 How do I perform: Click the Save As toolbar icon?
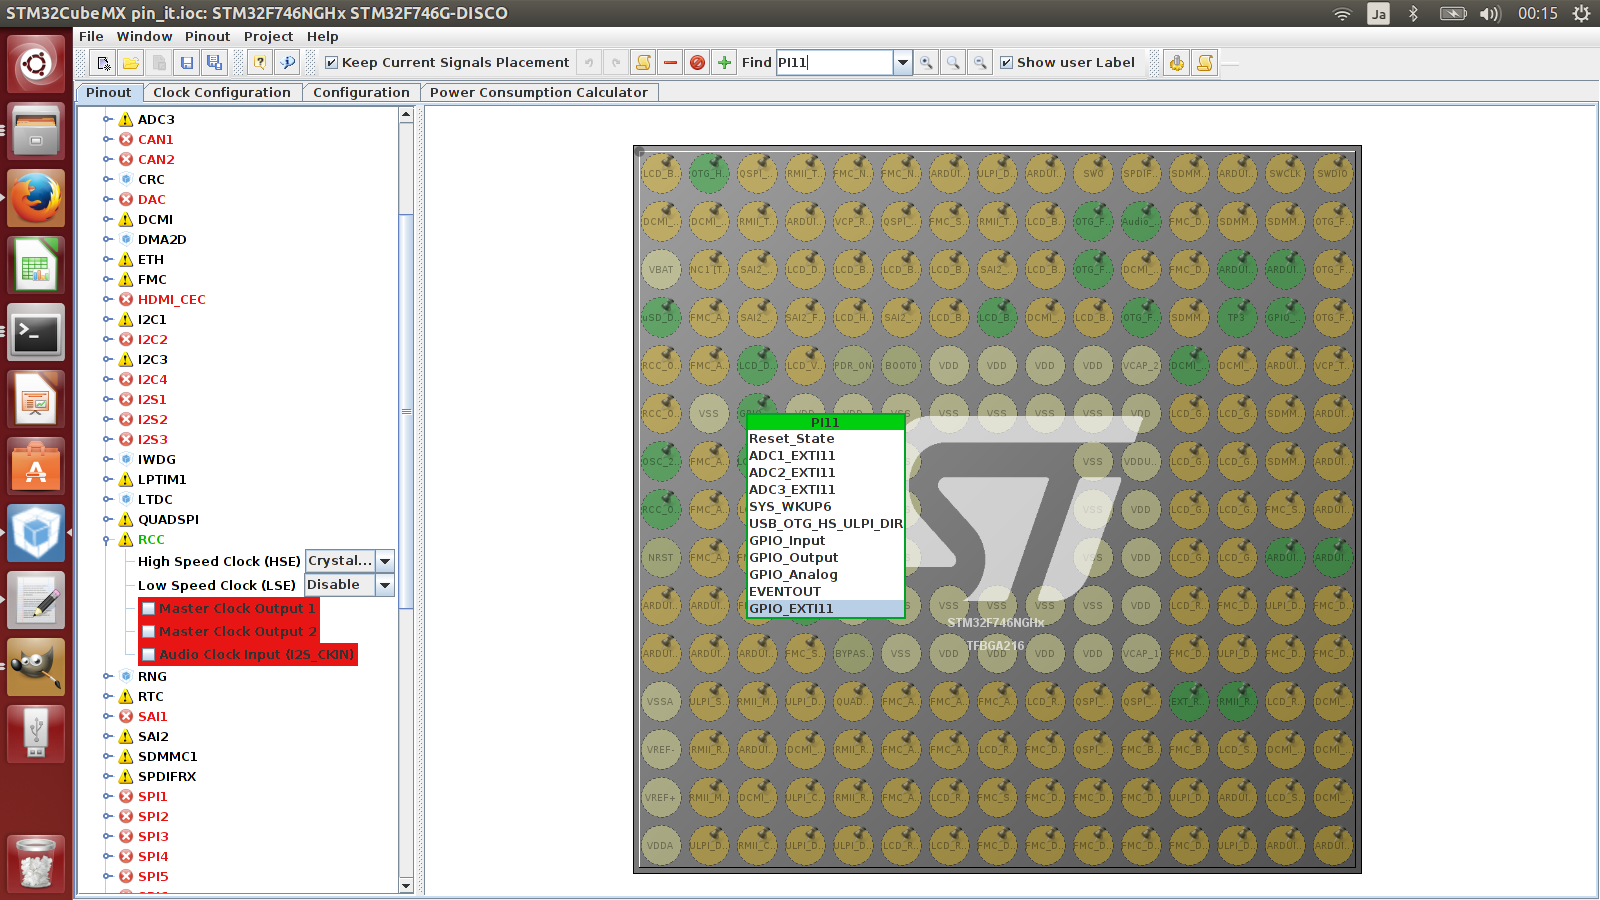[x=214, y=63]
